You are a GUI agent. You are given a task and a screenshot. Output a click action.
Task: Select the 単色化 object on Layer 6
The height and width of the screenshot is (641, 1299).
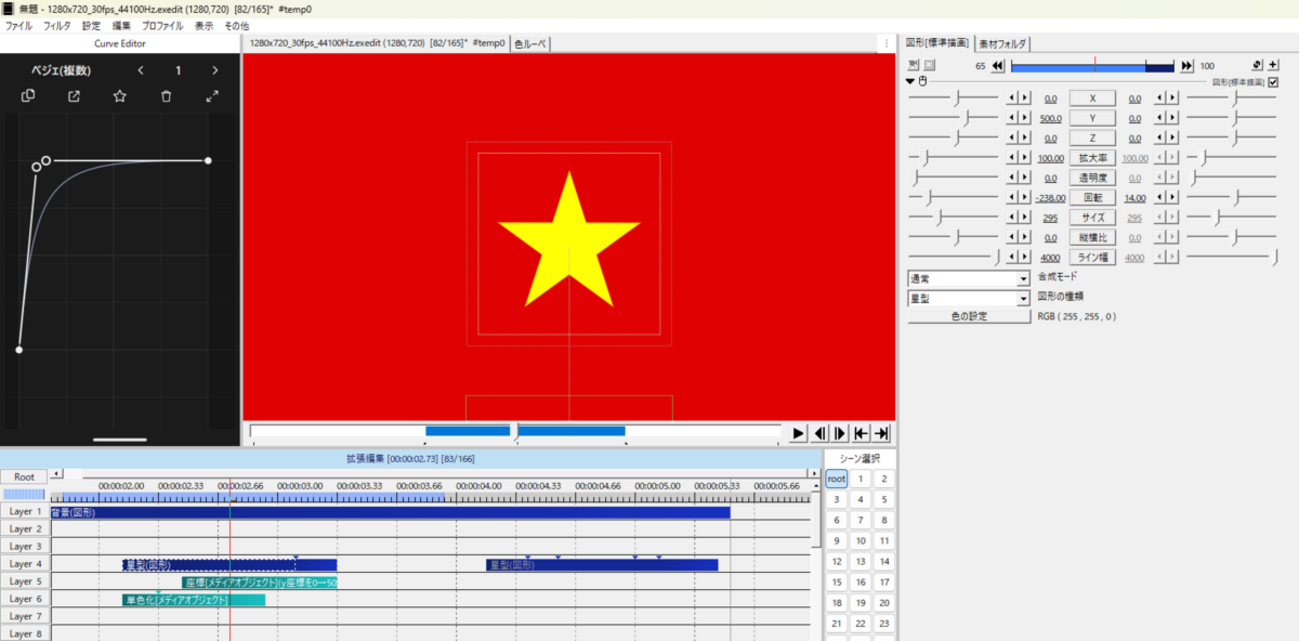[193, 600]
